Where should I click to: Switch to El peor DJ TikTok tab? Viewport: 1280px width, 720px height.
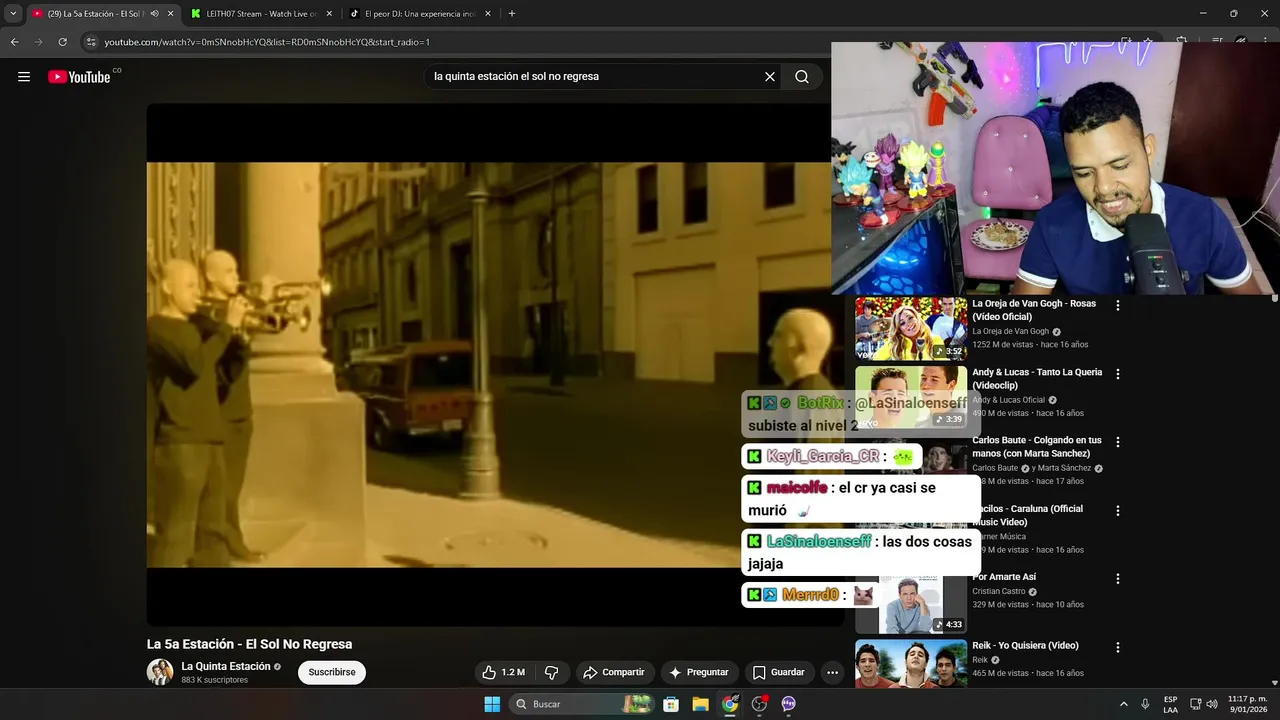click(420, 14)
